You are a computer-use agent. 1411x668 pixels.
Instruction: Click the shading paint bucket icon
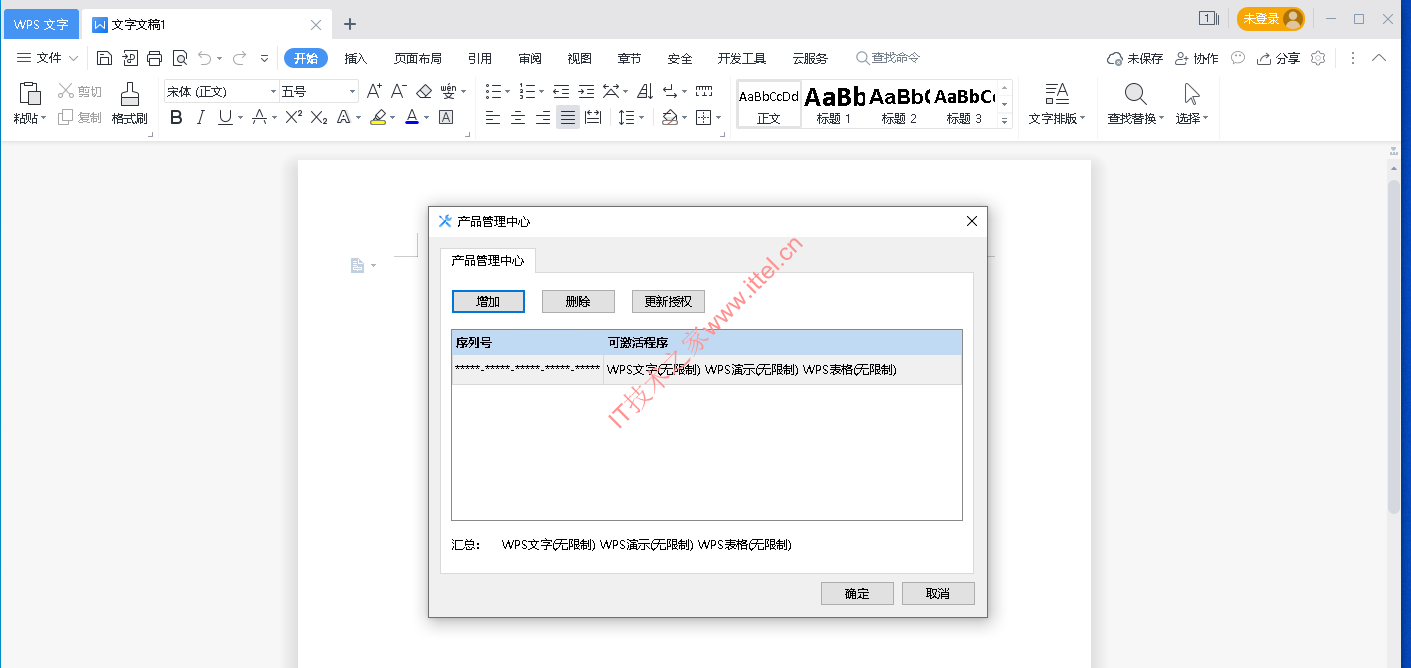(x=670, y=118)
